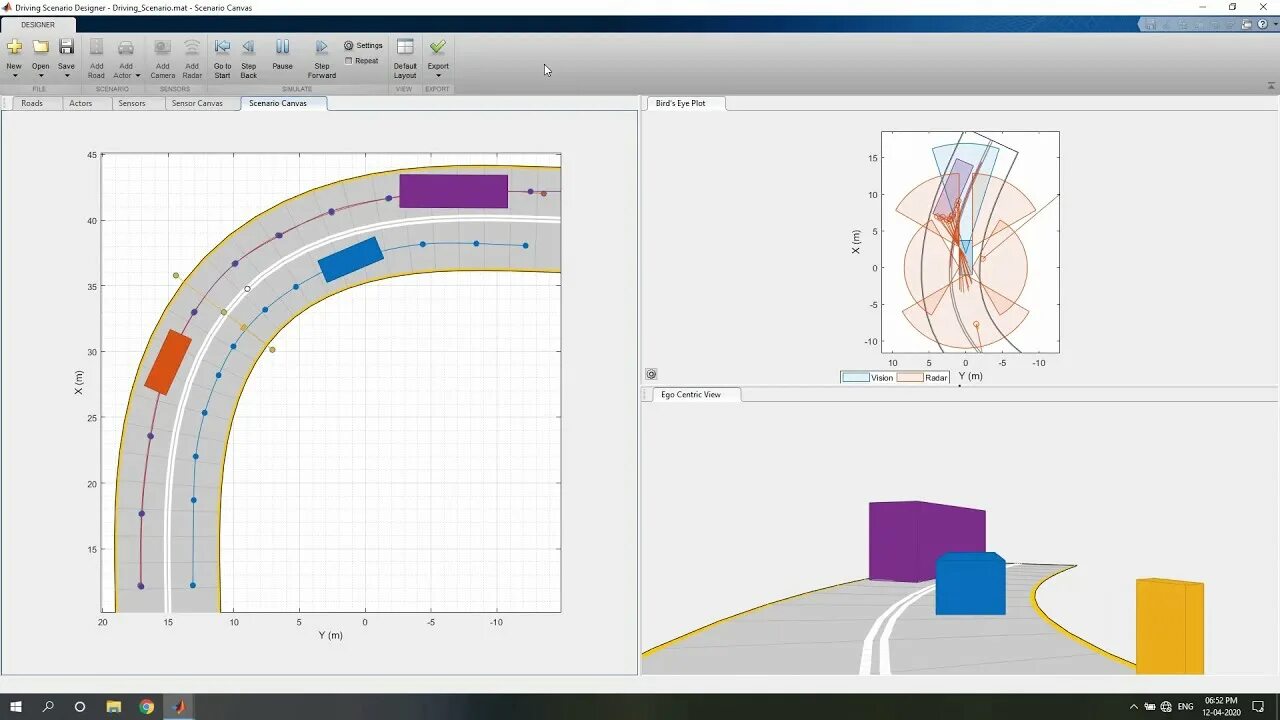1280x720 pixels.
Task: Expand the Add Actor dropdown arrow
Action: click(x=140, y=75)
